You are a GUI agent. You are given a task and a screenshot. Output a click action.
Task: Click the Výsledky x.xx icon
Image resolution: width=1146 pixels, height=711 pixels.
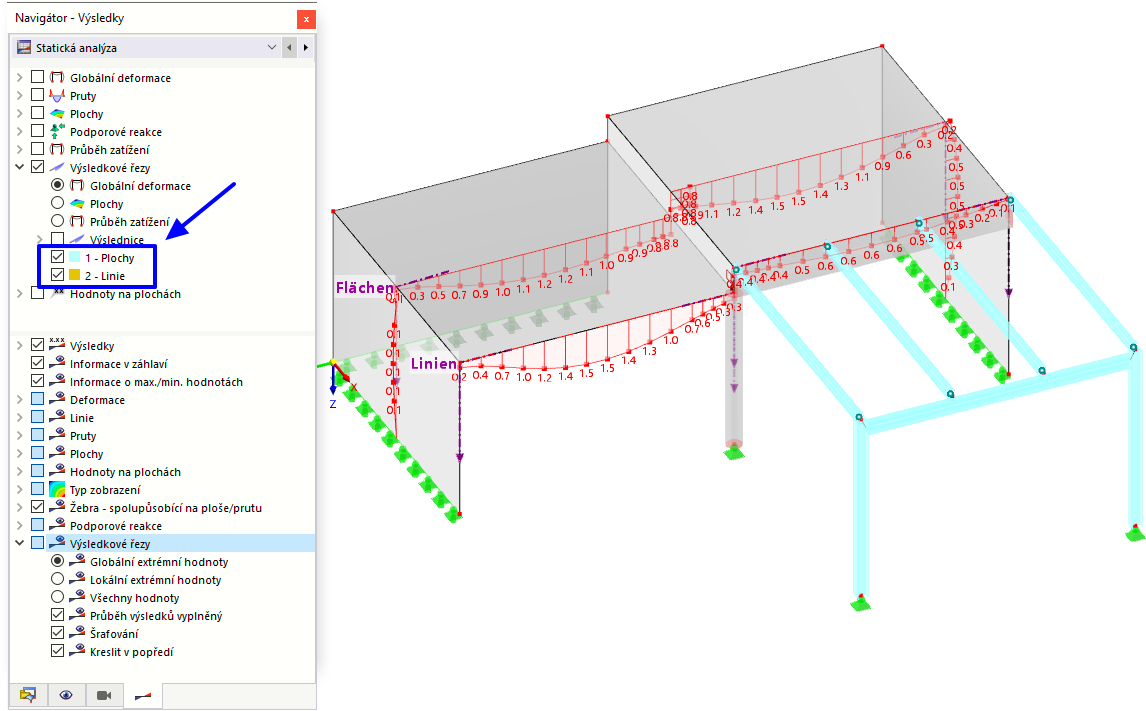pos(57,344)
